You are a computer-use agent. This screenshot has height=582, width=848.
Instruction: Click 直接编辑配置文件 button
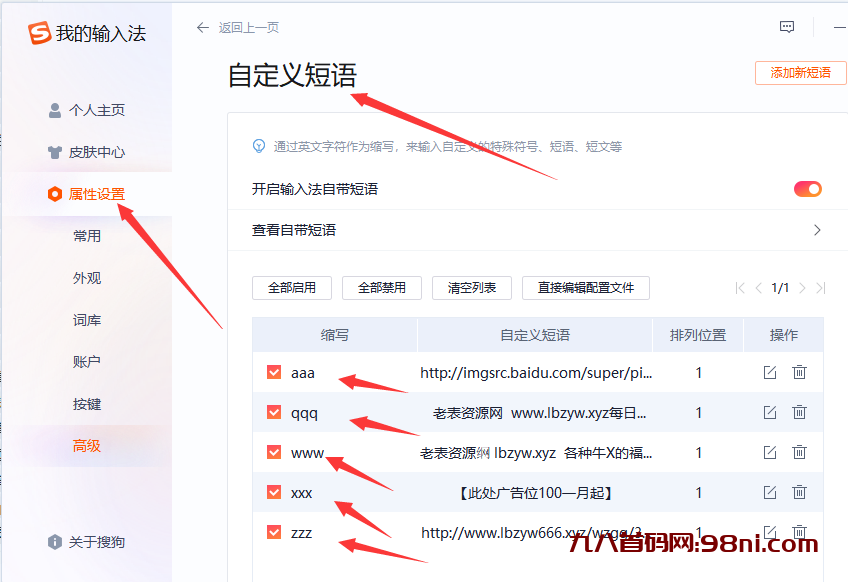[585, 288]
